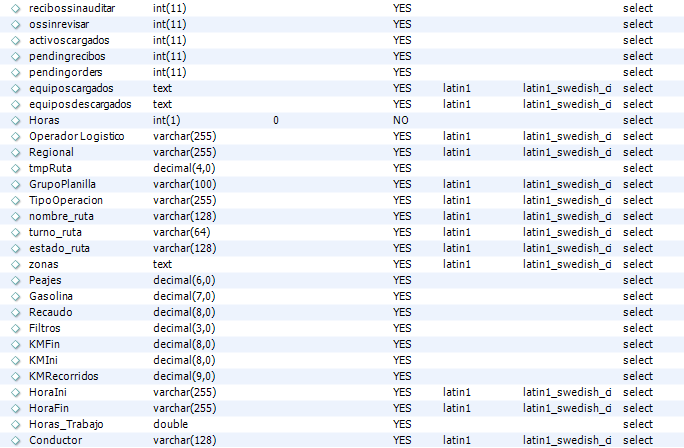Click the diamond icon beside activoscargados

click(16, 41)
